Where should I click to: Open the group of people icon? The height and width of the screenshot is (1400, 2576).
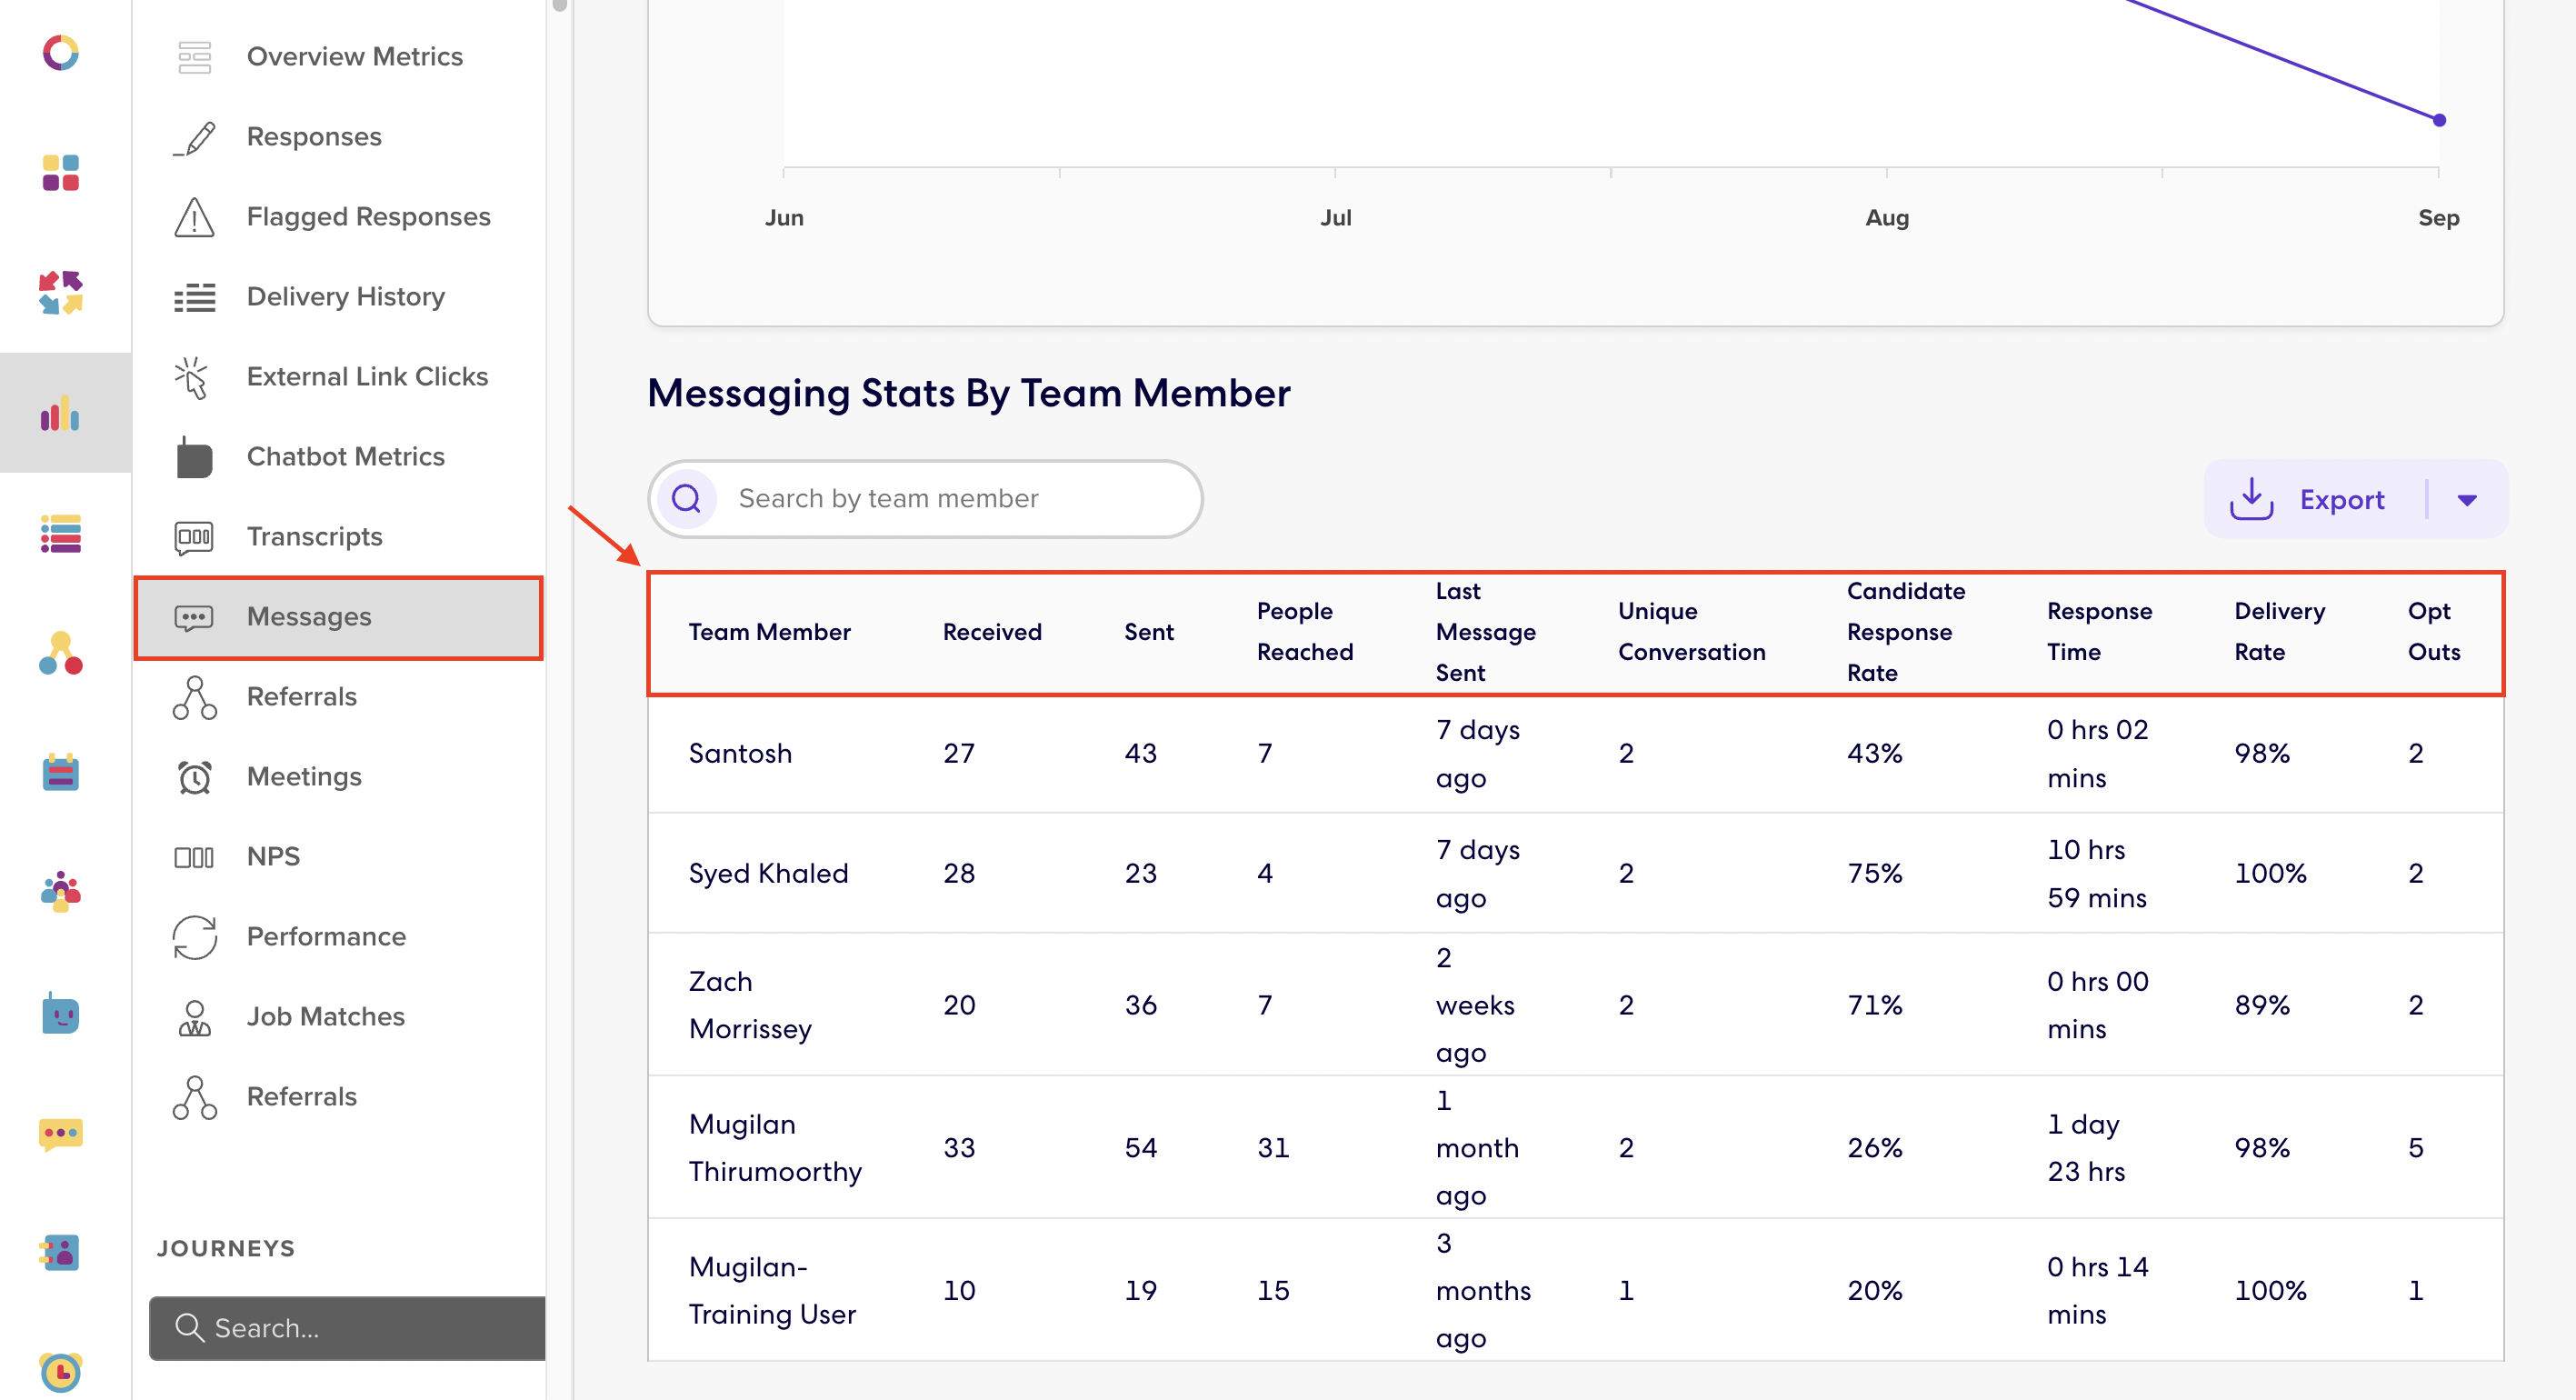[60, 892]
